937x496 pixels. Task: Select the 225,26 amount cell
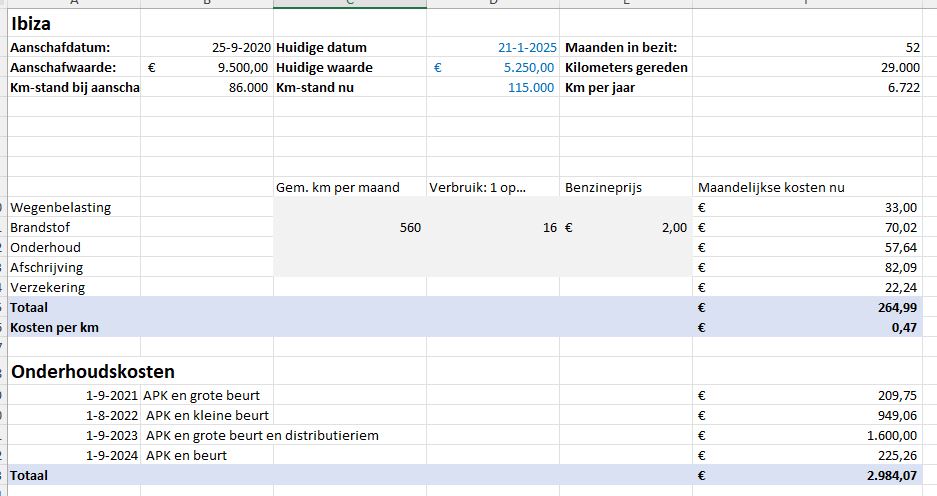coord(807,455)
